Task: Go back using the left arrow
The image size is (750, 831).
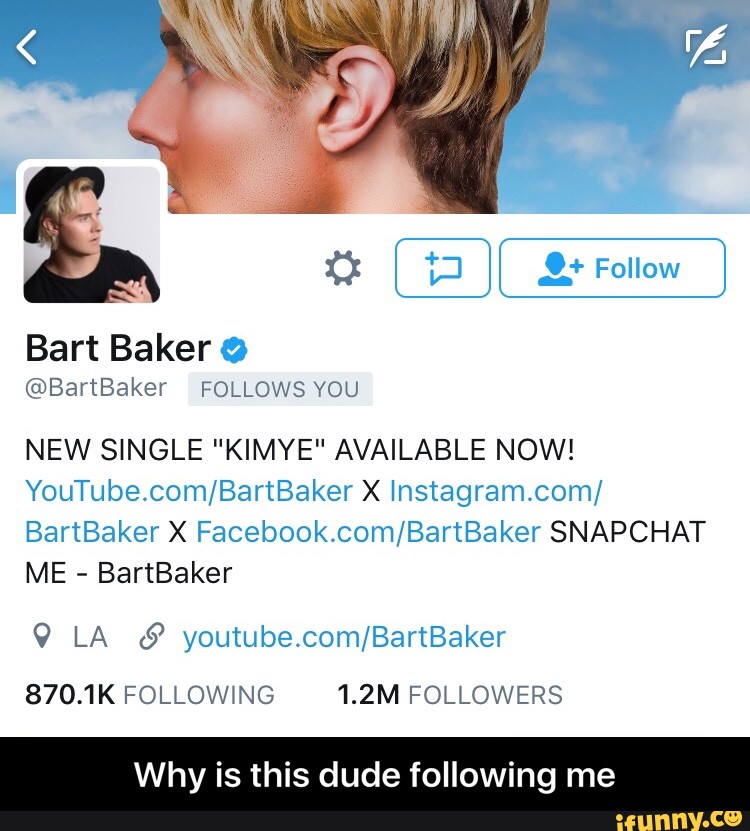Action: point(27,47)
